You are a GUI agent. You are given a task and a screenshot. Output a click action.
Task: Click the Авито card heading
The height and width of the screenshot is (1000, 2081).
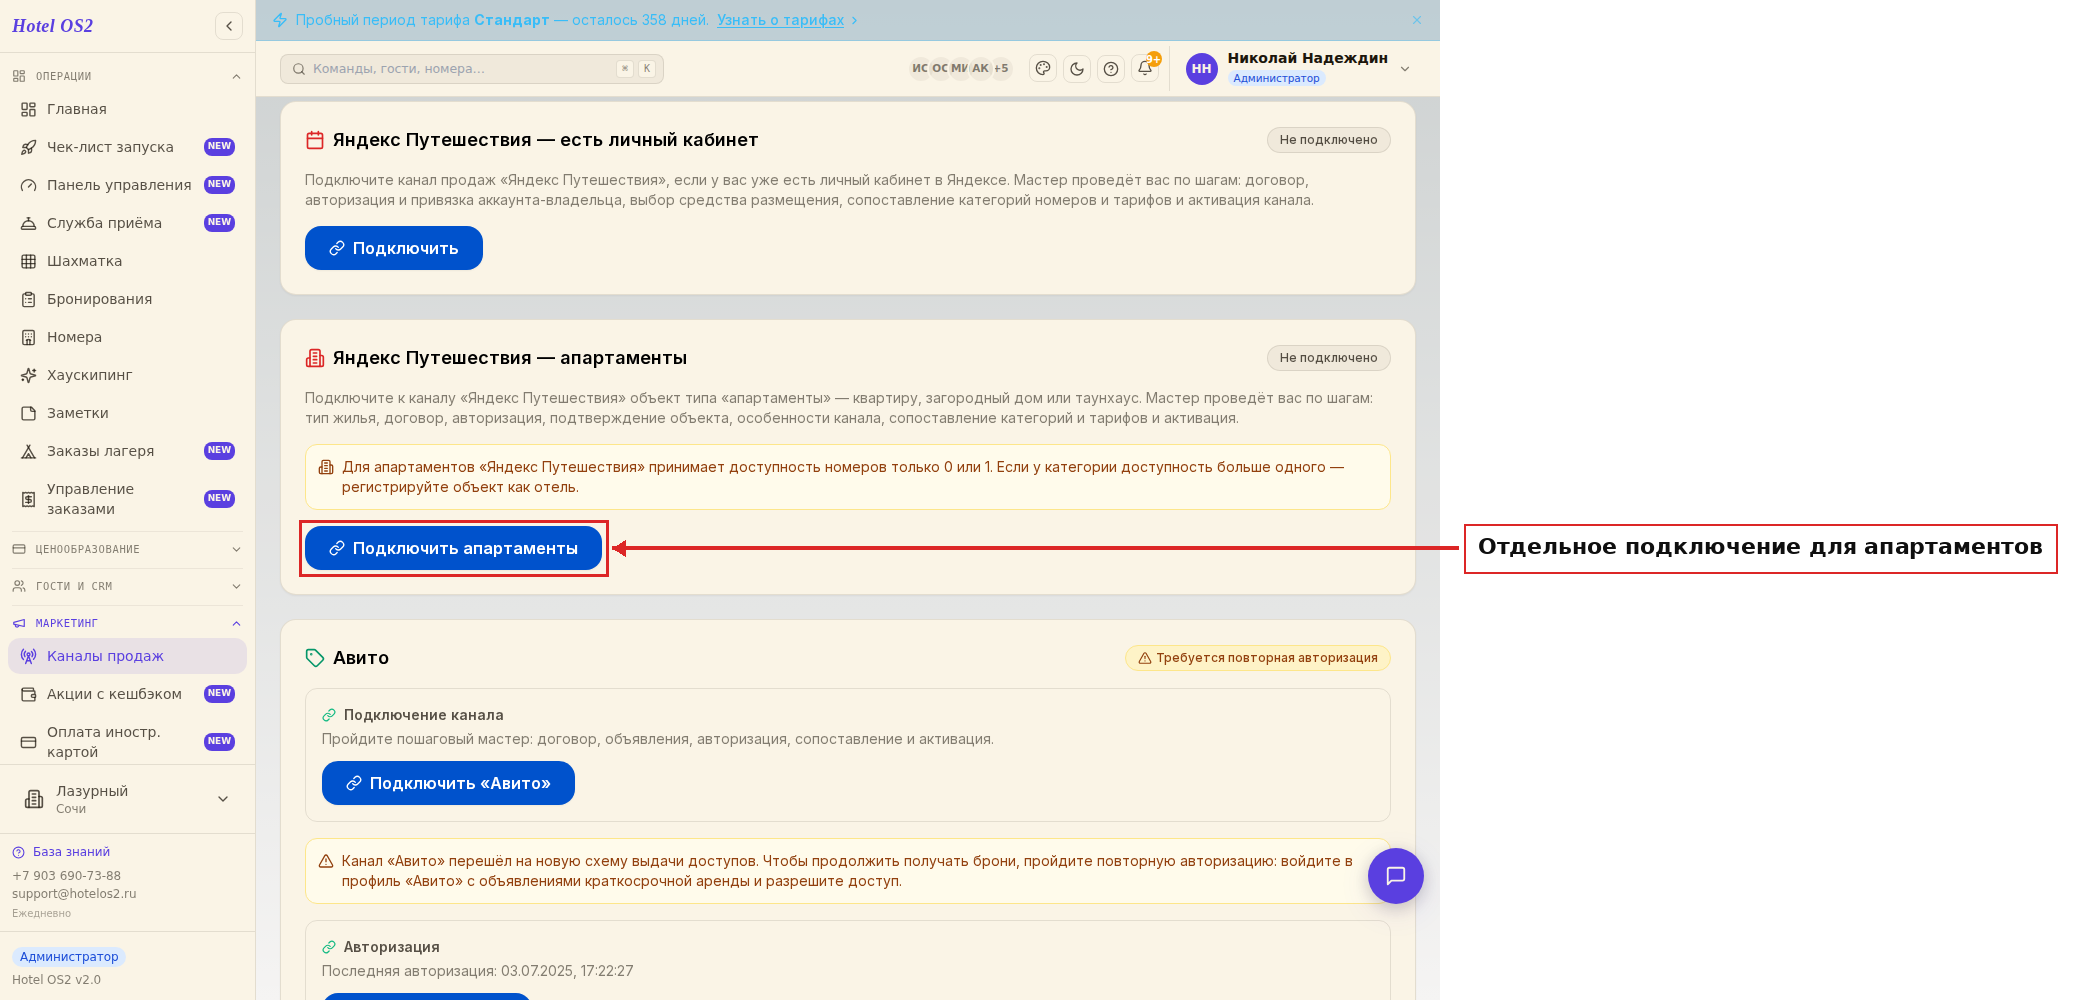tap(361, 658)
